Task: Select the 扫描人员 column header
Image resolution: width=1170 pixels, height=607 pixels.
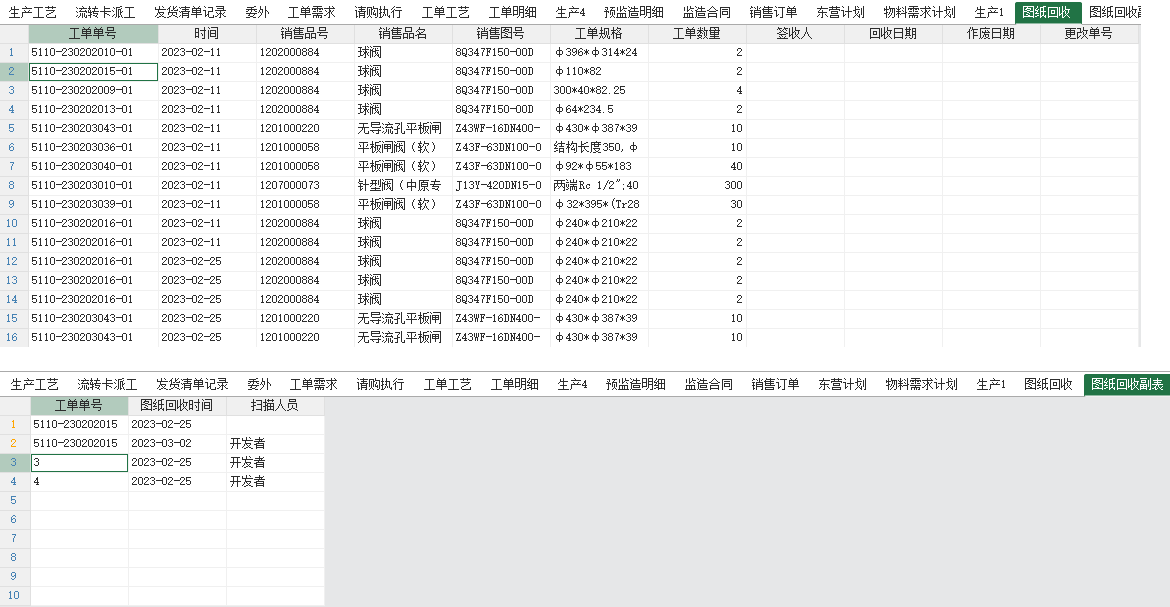Action: click(275, 405)
